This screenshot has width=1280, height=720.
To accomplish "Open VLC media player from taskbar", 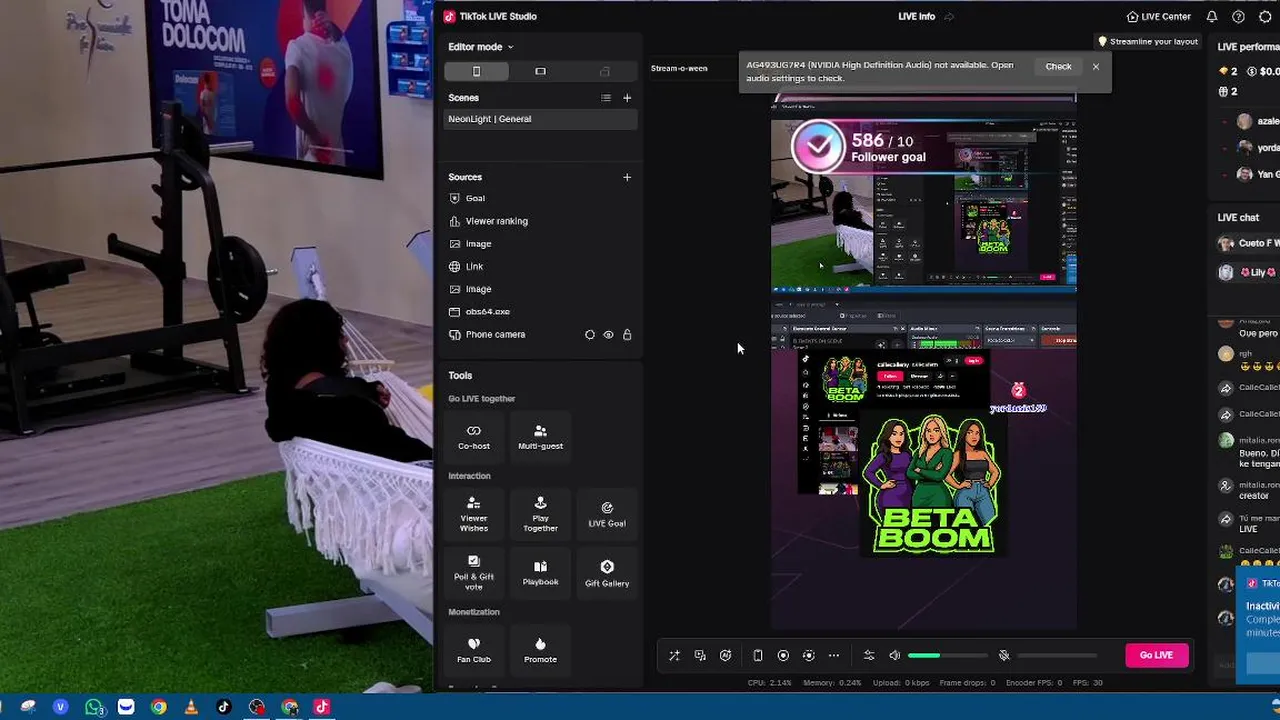I will 191,707.
